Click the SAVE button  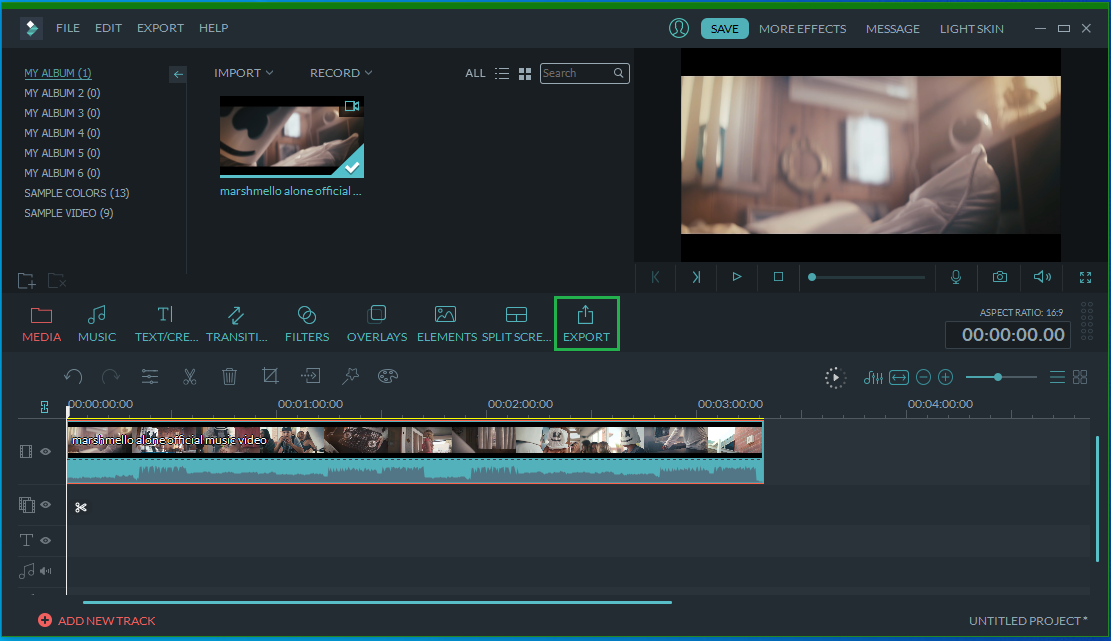point(724,28)
